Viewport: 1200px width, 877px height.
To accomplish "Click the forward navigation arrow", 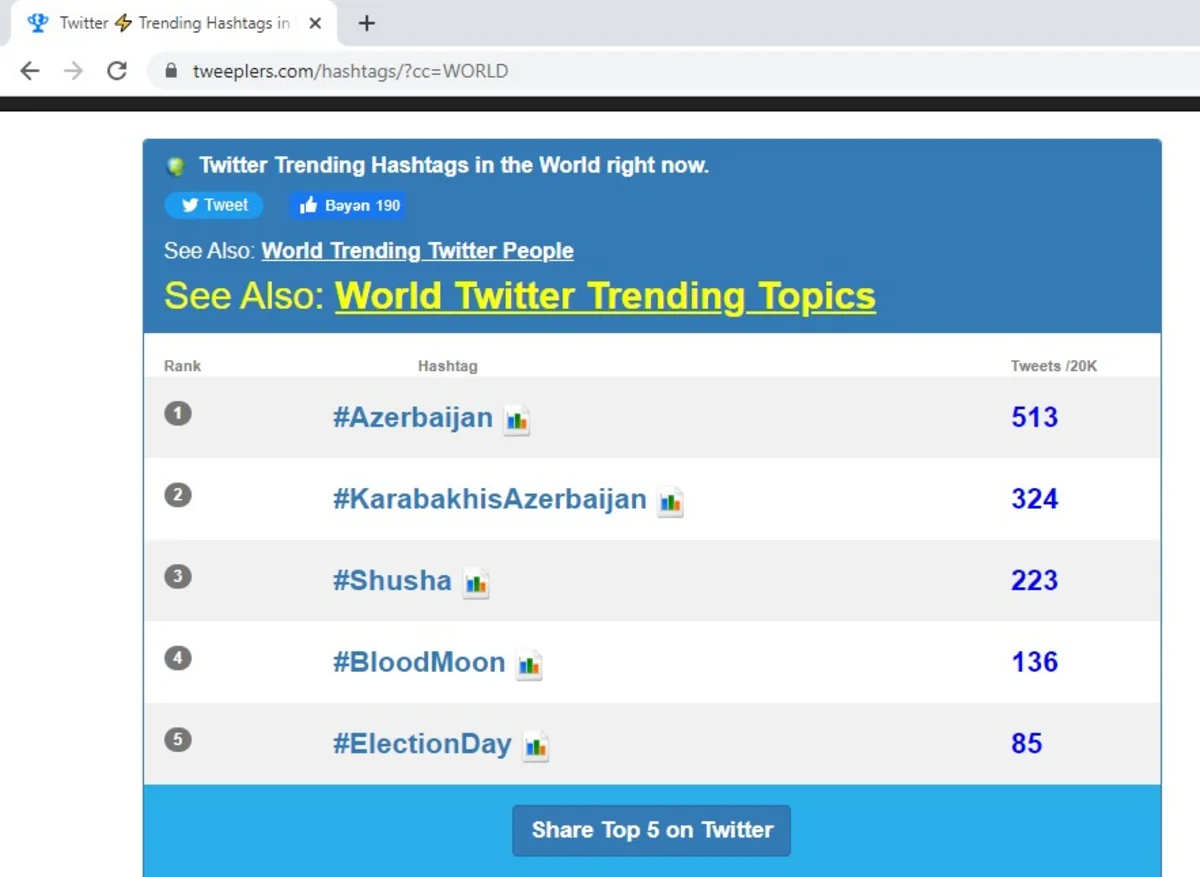I will coord(72,71).
